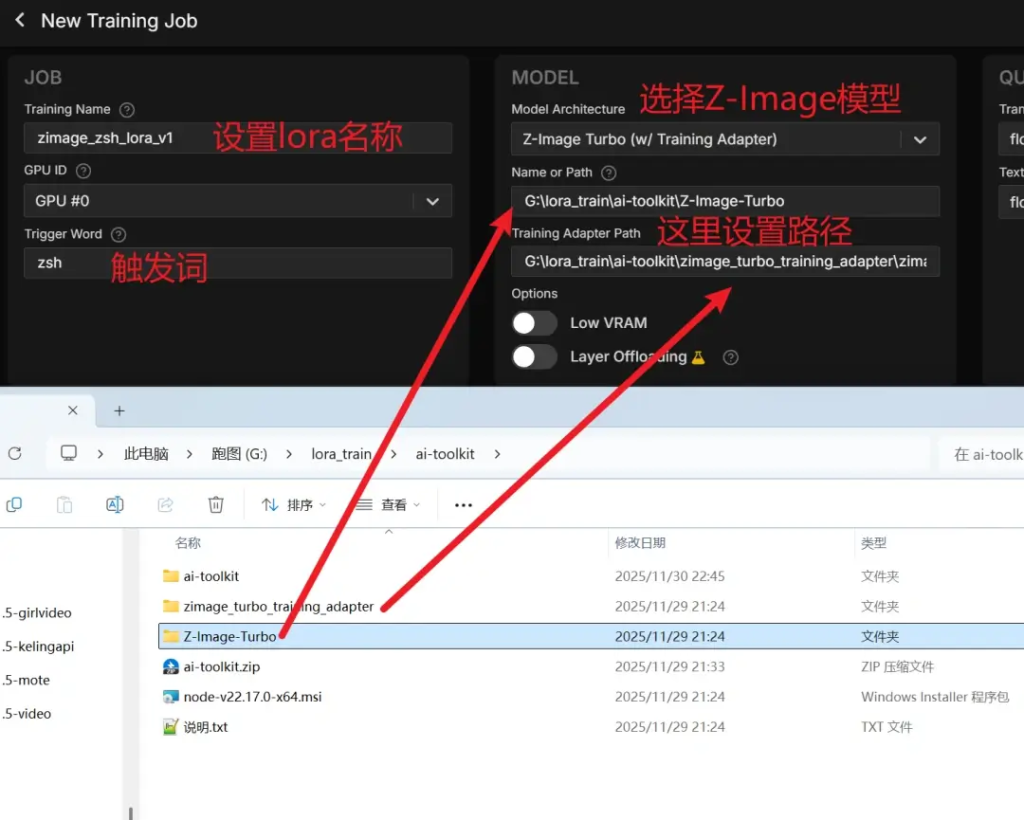The width and height of the screenshot is (1024, 820).
Task: Click the help icon next to GPU ID
Action: pos(83,170)
